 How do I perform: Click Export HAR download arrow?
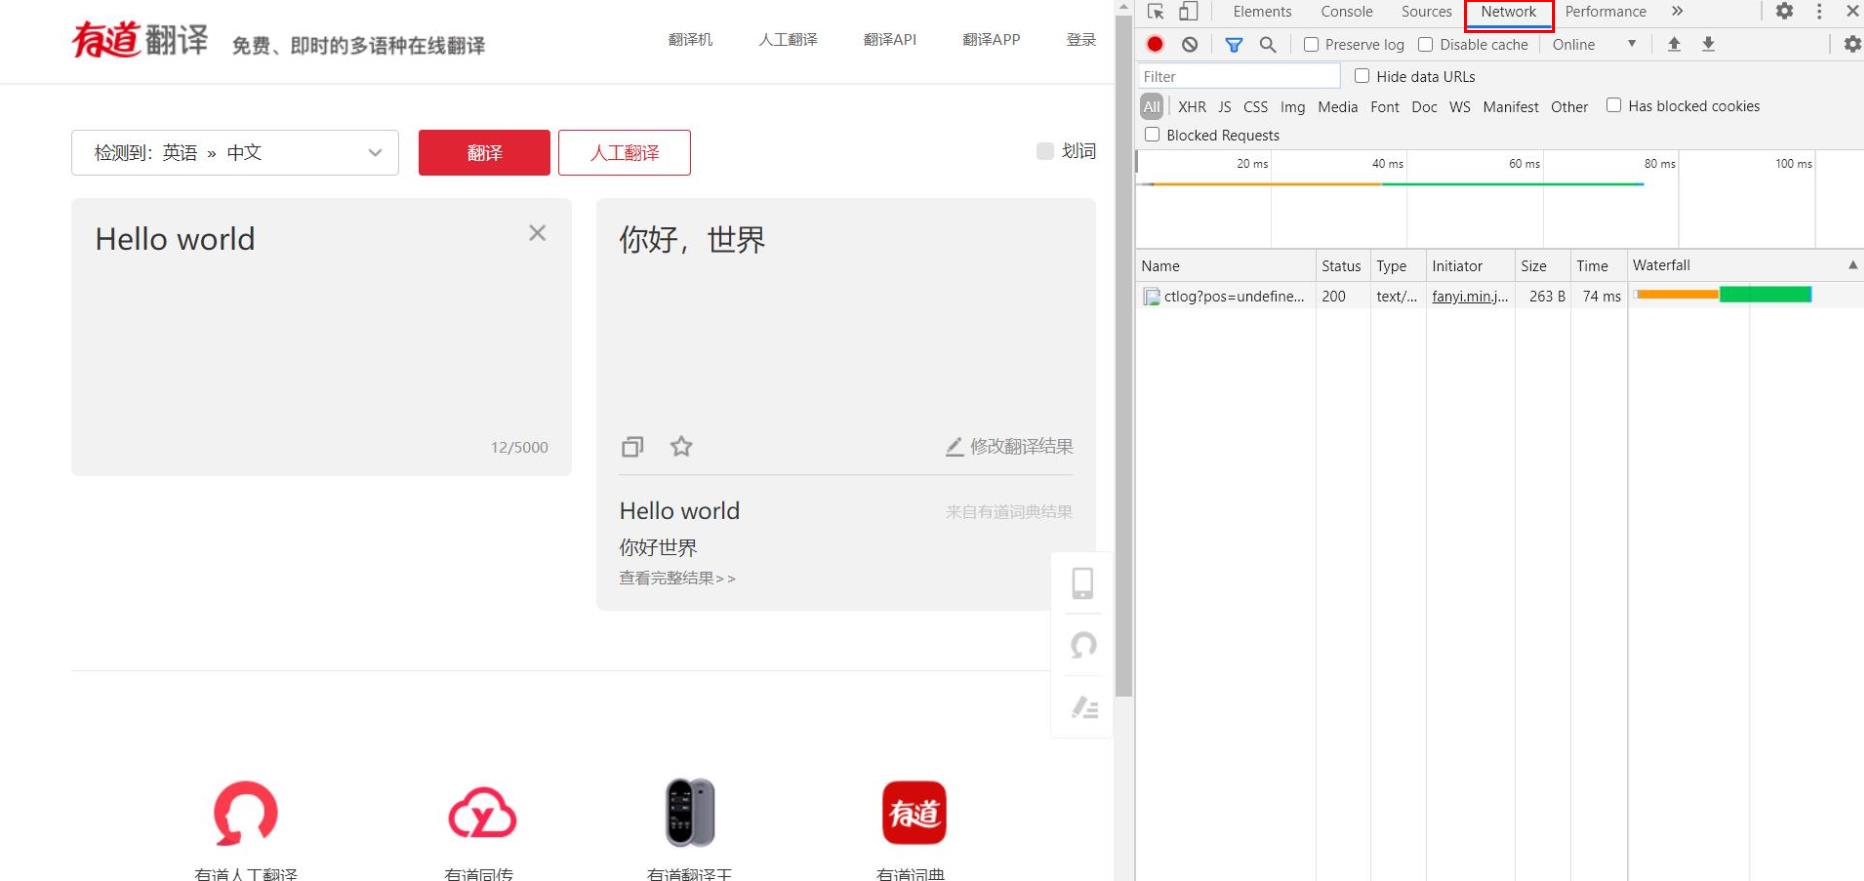[x=1709, y=44]
